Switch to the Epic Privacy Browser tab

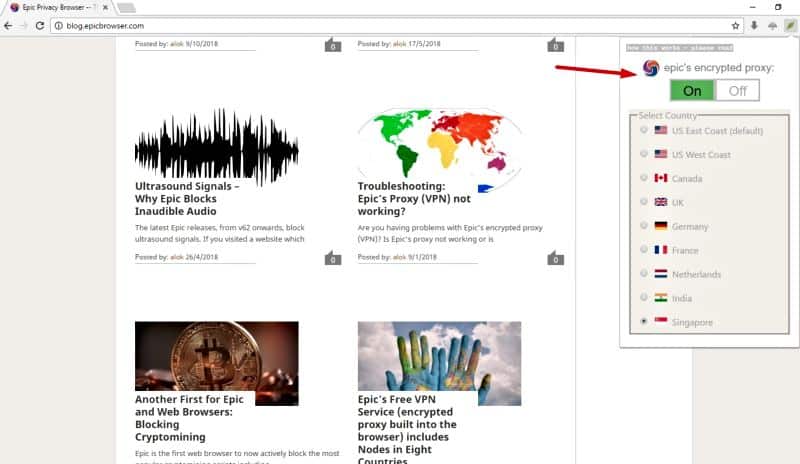59,8
